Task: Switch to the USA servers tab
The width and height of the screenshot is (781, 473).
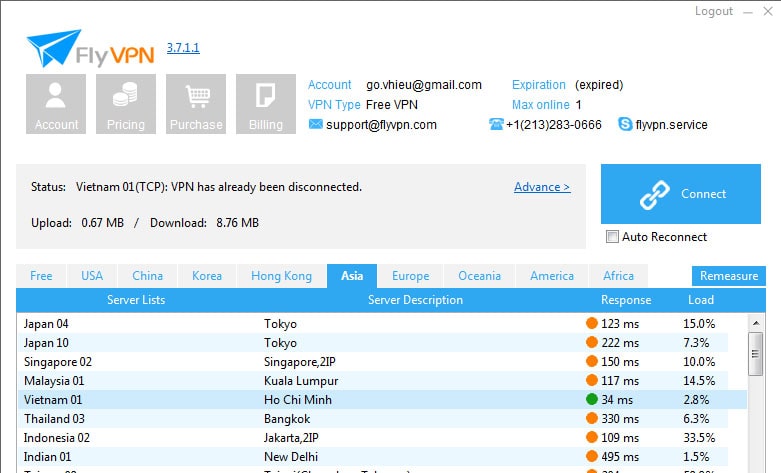Action: click(x=92, y=276)
